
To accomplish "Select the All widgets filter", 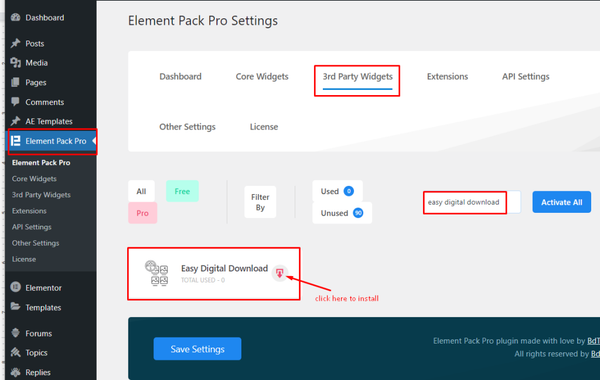I will (x=141, y=191).
